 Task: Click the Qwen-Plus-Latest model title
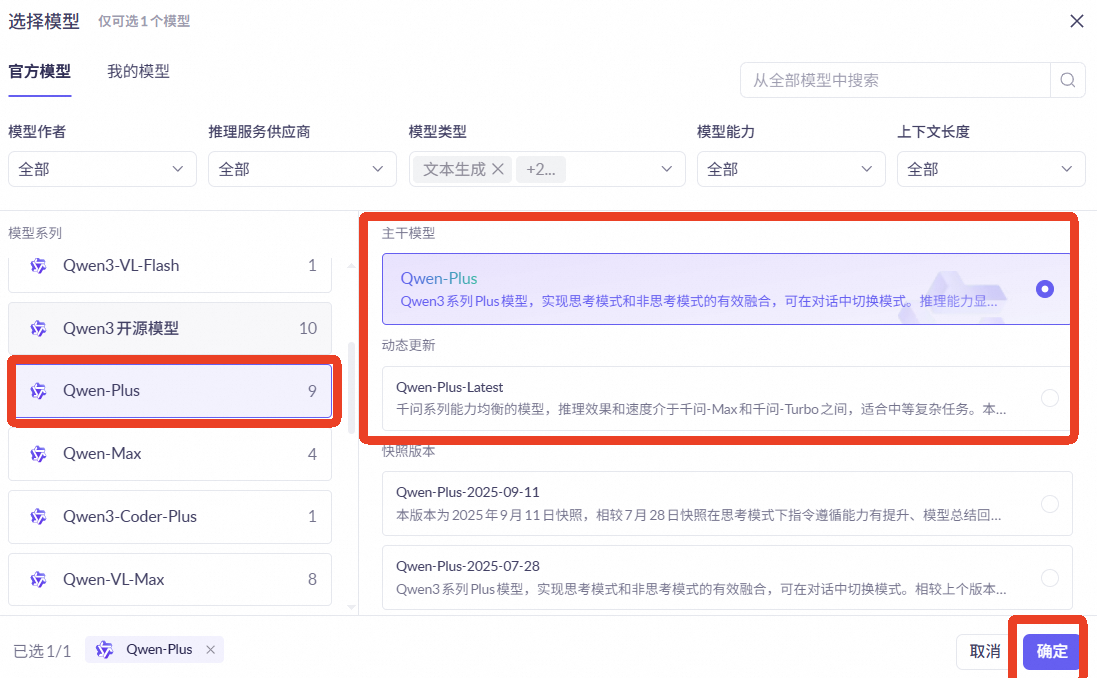[449, 387]
